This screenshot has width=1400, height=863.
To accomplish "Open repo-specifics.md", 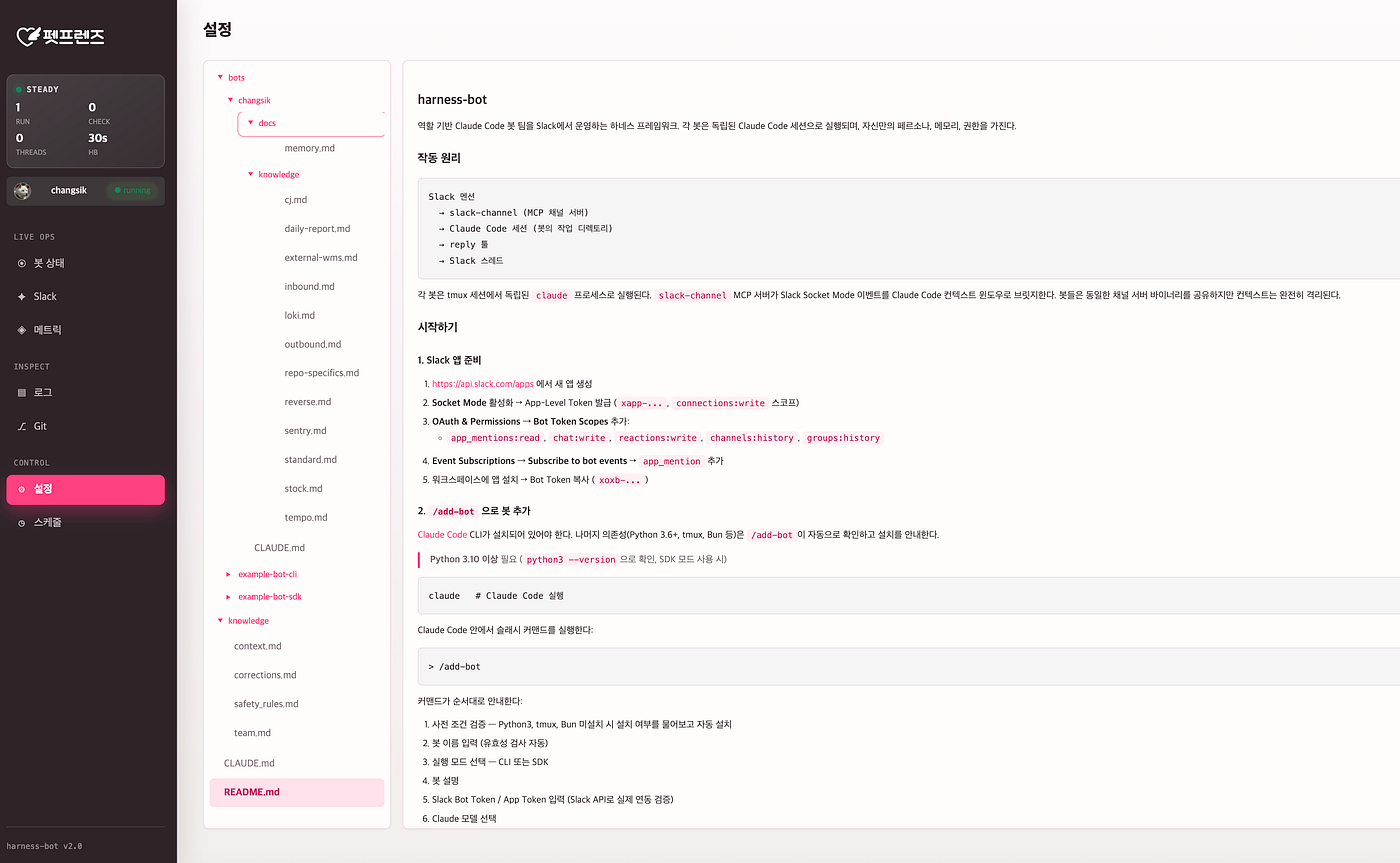I will point(322,373).
